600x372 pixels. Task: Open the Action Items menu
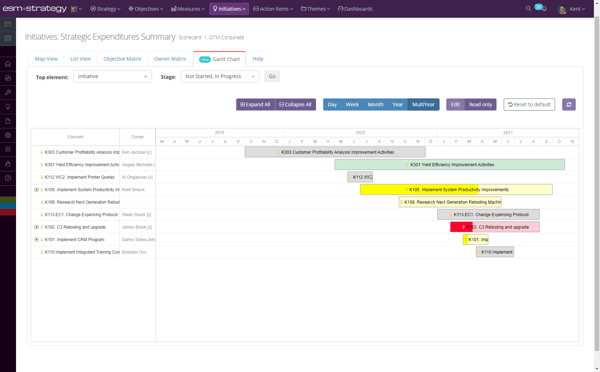pos(273,9)
